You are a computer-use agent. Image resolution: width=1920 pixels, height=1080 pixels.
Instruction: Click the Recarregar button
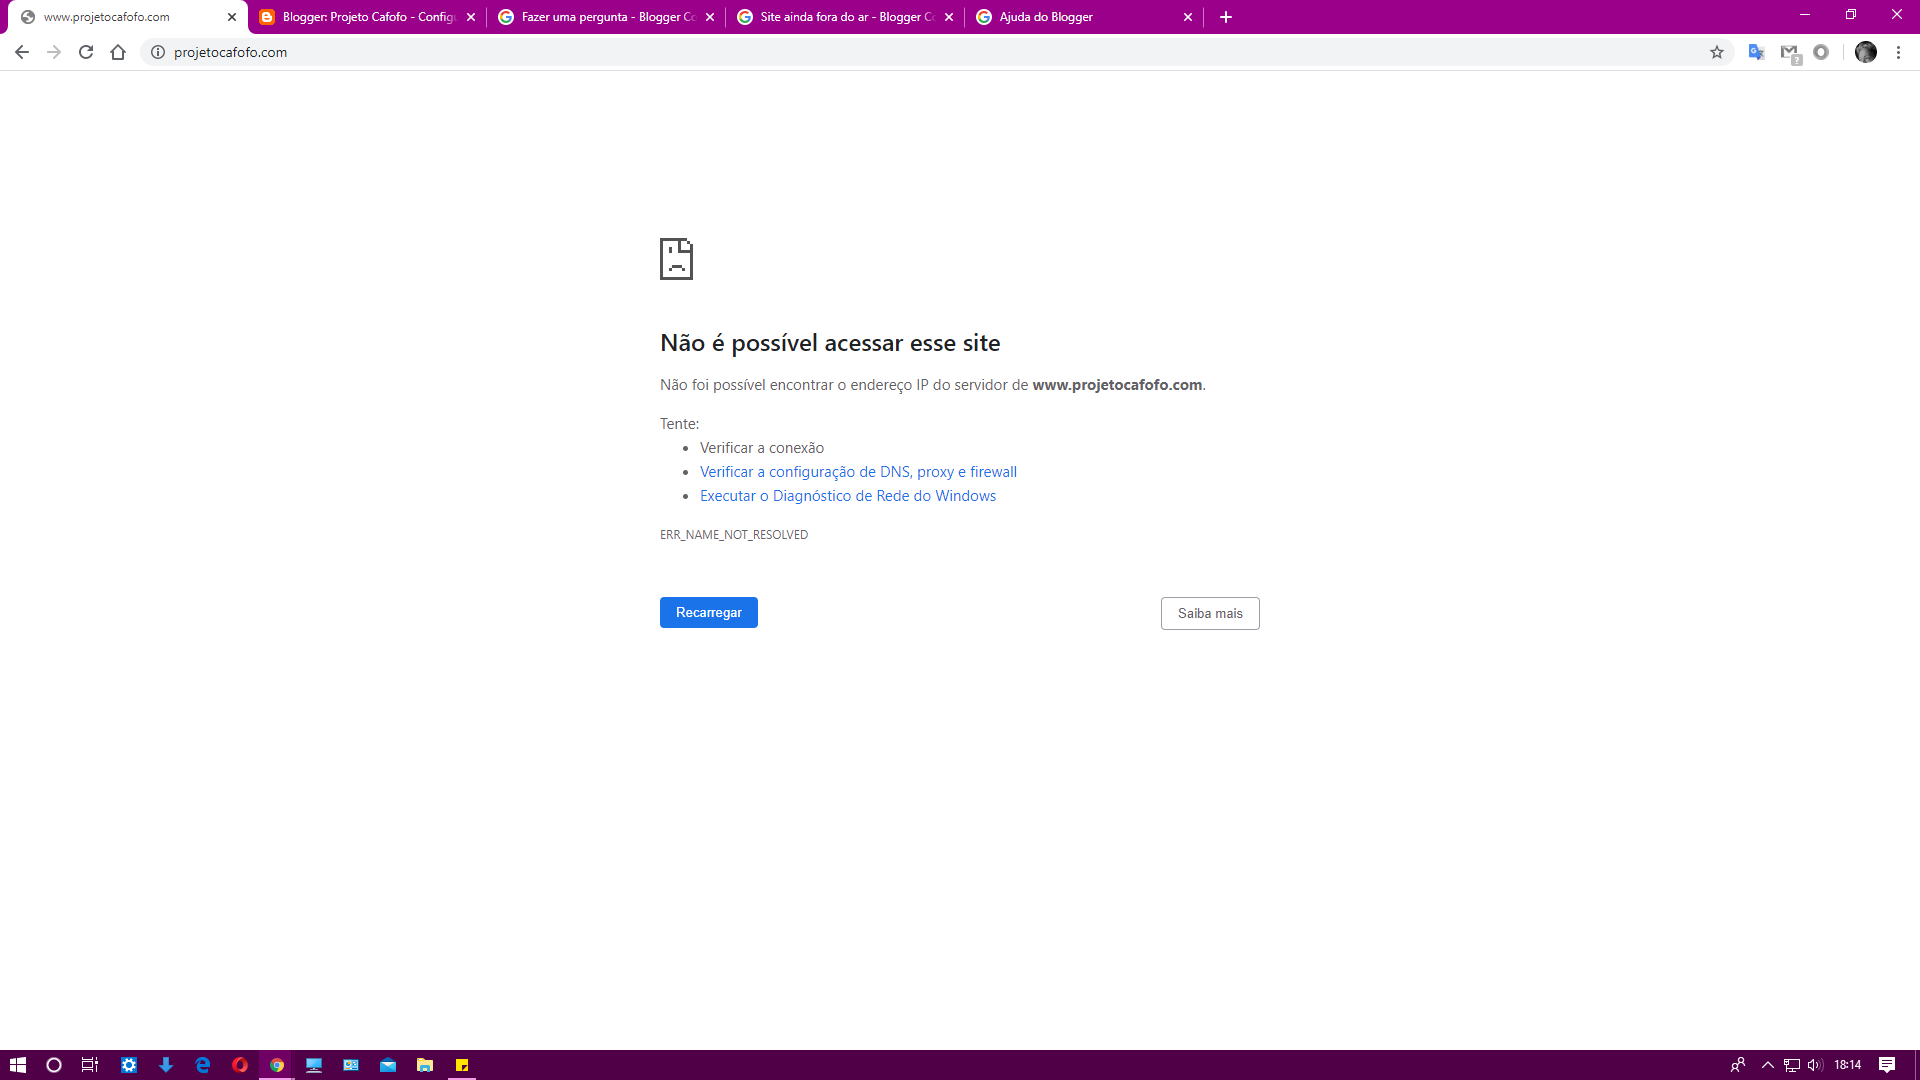[x=709, y=613]
